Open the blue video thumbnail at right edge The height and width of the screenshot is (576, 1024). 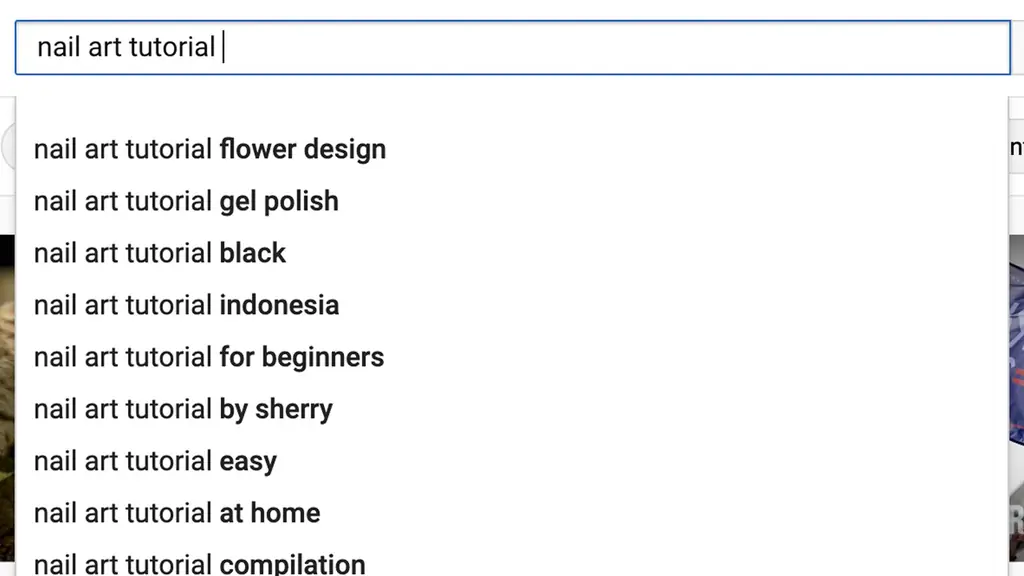pyautogui.click(x=1016, y=398)
